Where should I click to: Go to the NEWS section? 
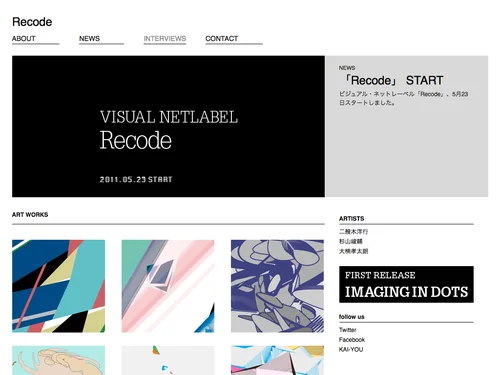pos(89,39)
